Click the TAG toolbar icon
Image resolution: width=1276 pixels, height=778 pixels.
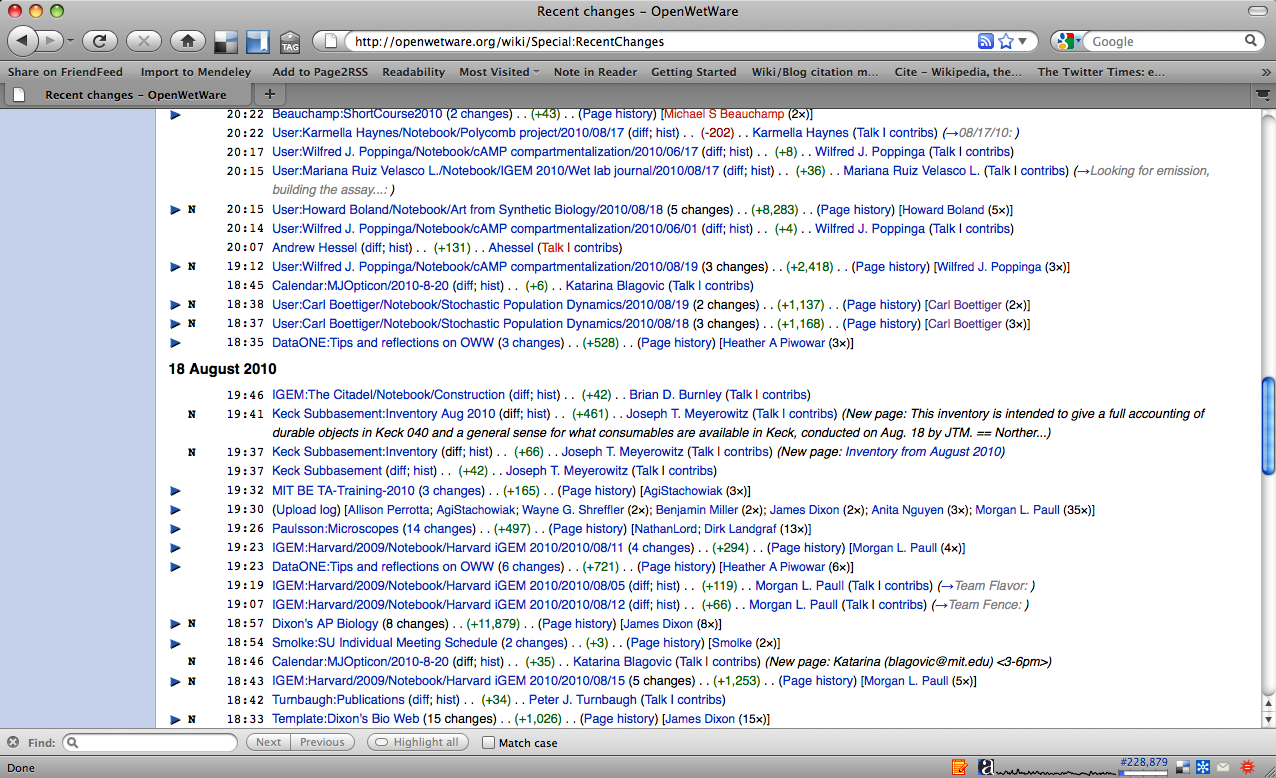290,42
